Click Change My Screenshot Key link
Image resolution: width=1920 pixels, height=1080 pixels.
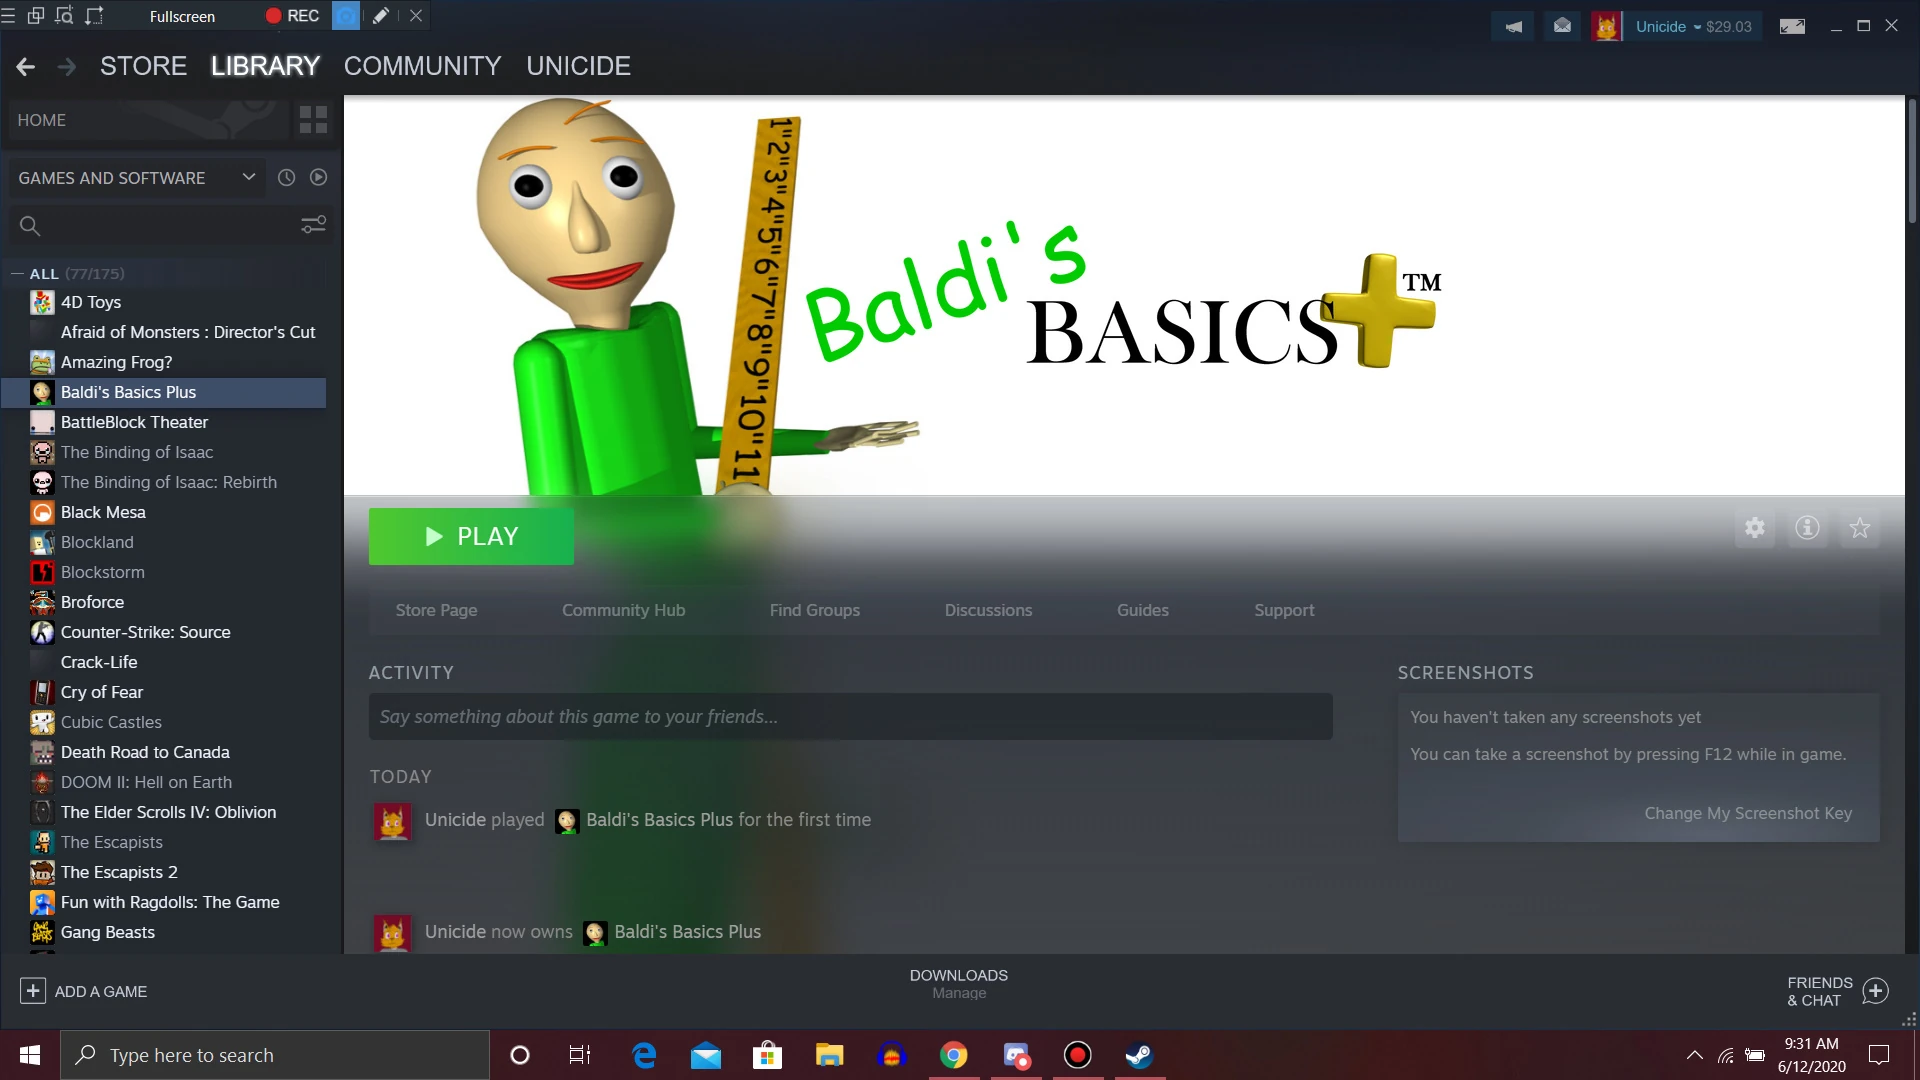tap(1747, 813)
